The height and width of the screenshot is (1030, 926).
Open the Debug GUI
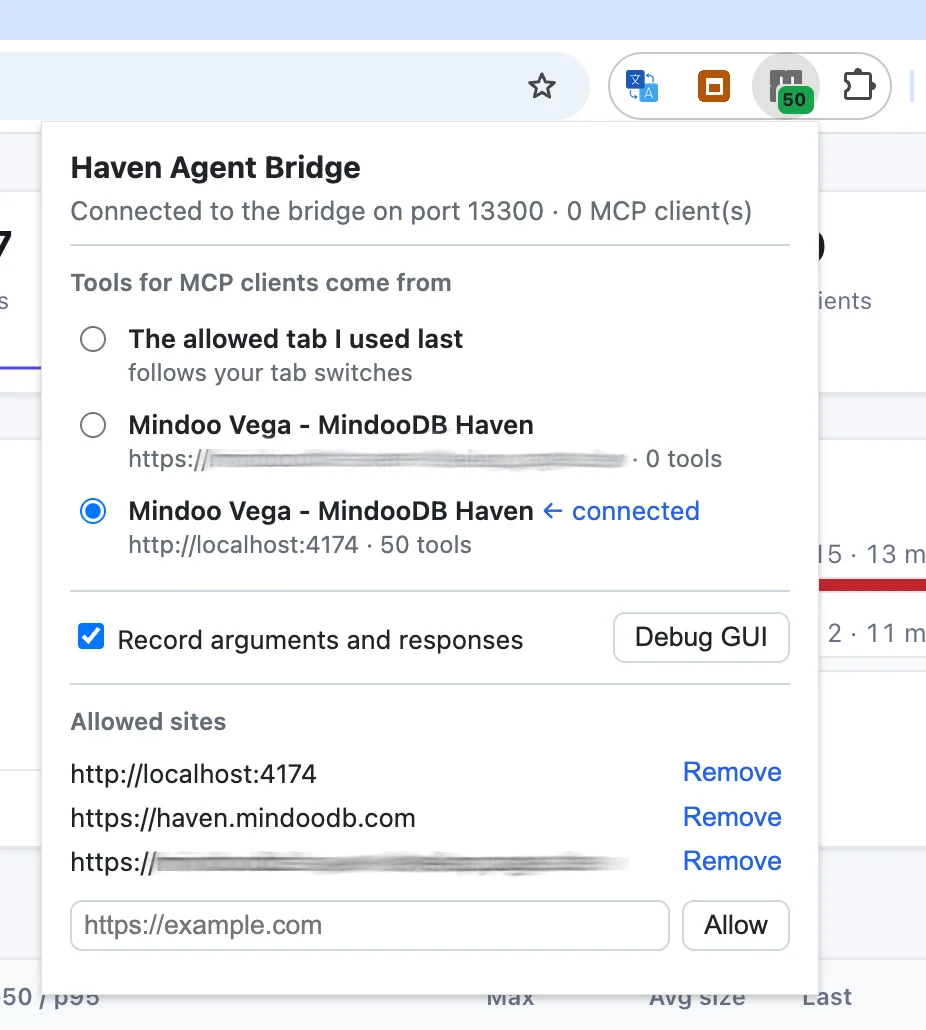pos(701,637)
